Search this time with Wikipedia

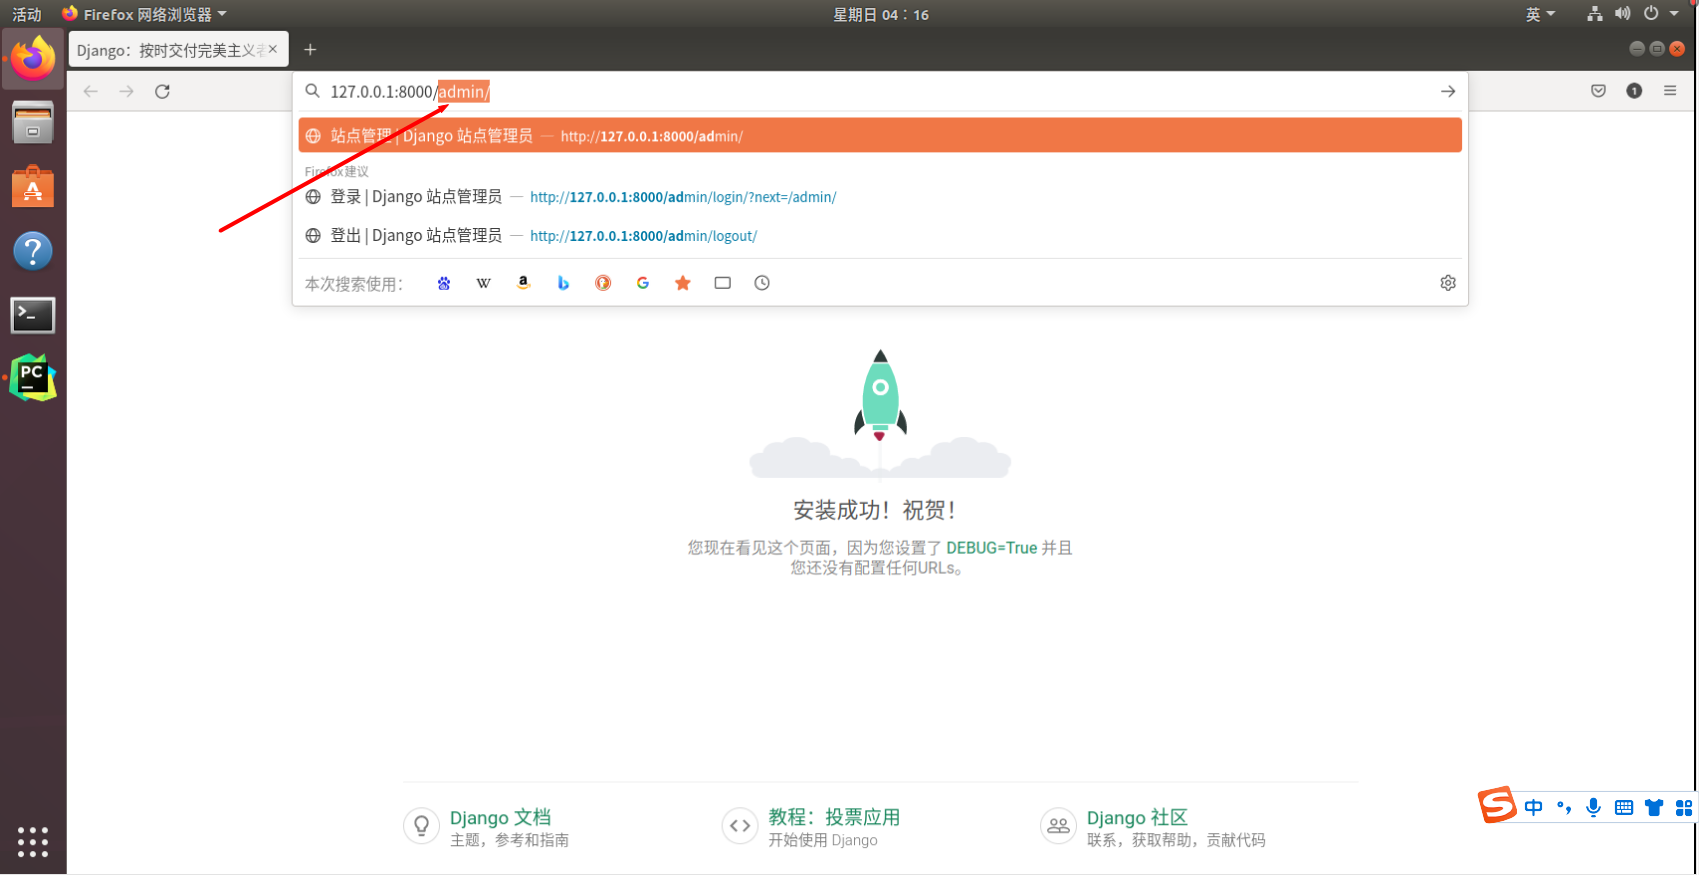click(x=484, y=283)
